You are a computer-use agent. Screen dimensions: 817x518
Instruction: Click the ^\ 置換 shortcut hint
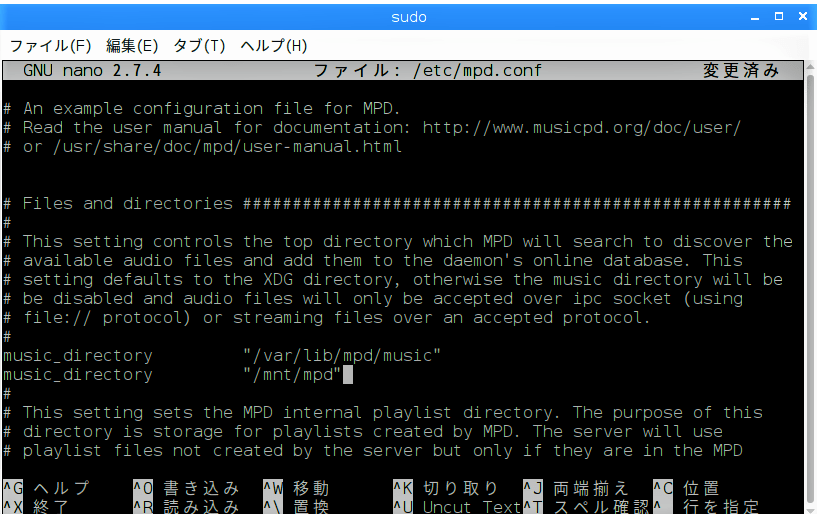(296, 507)
